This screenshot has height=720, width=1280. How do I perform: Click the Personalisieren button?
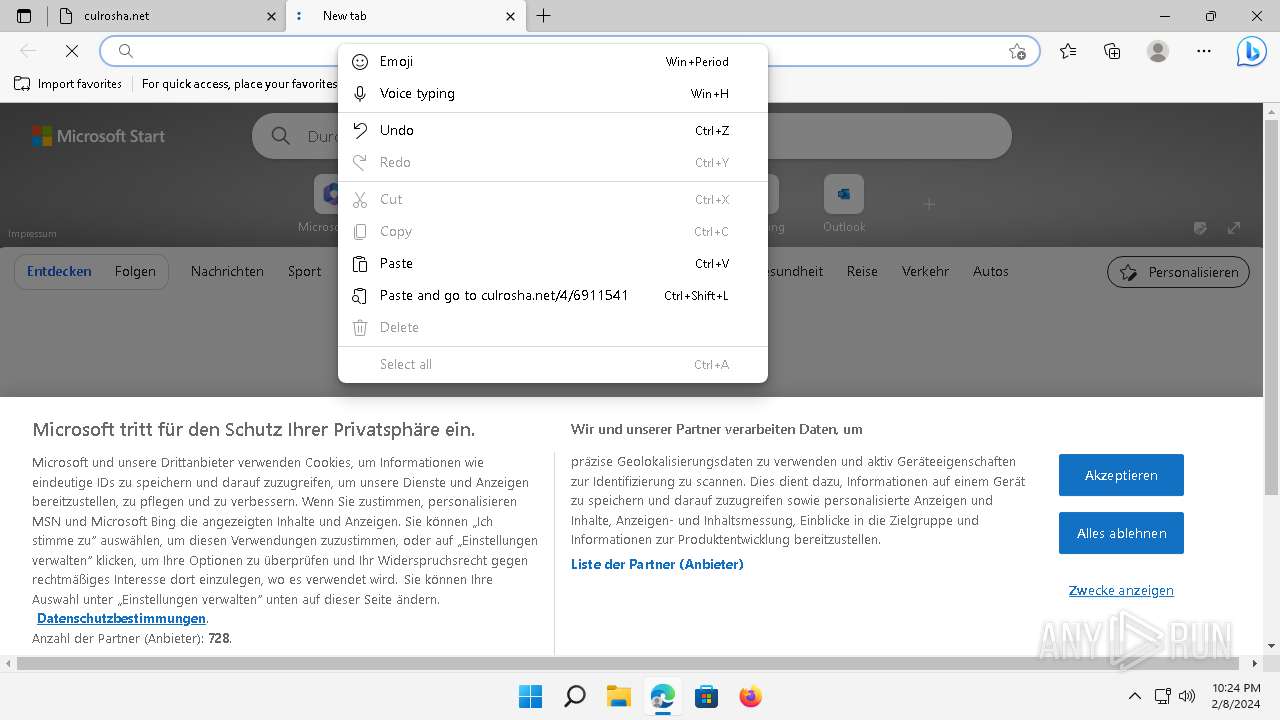pyautogui.click(x=1178, y=272)
